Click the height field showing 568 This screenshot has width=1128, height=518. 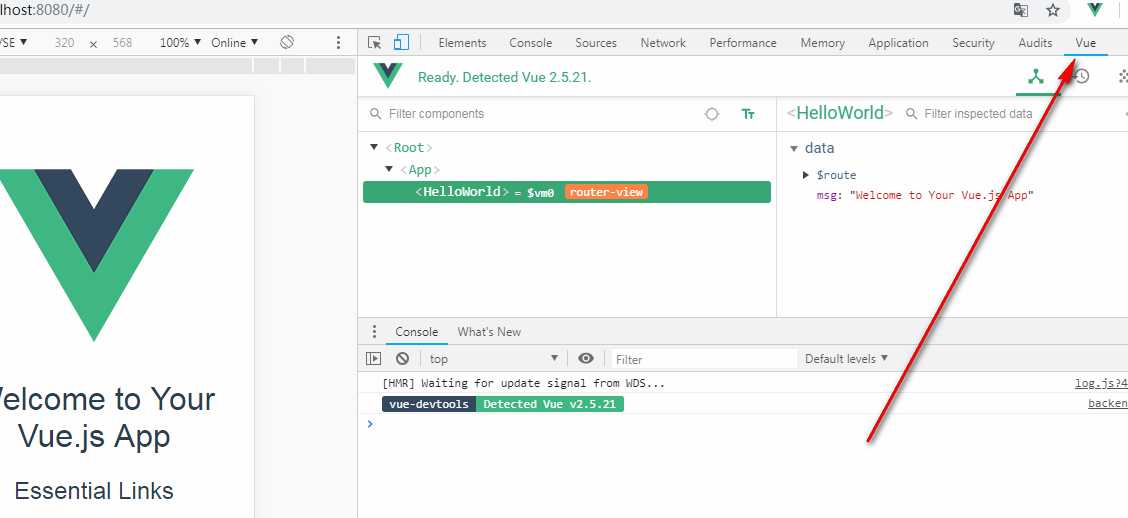(122, 42)
